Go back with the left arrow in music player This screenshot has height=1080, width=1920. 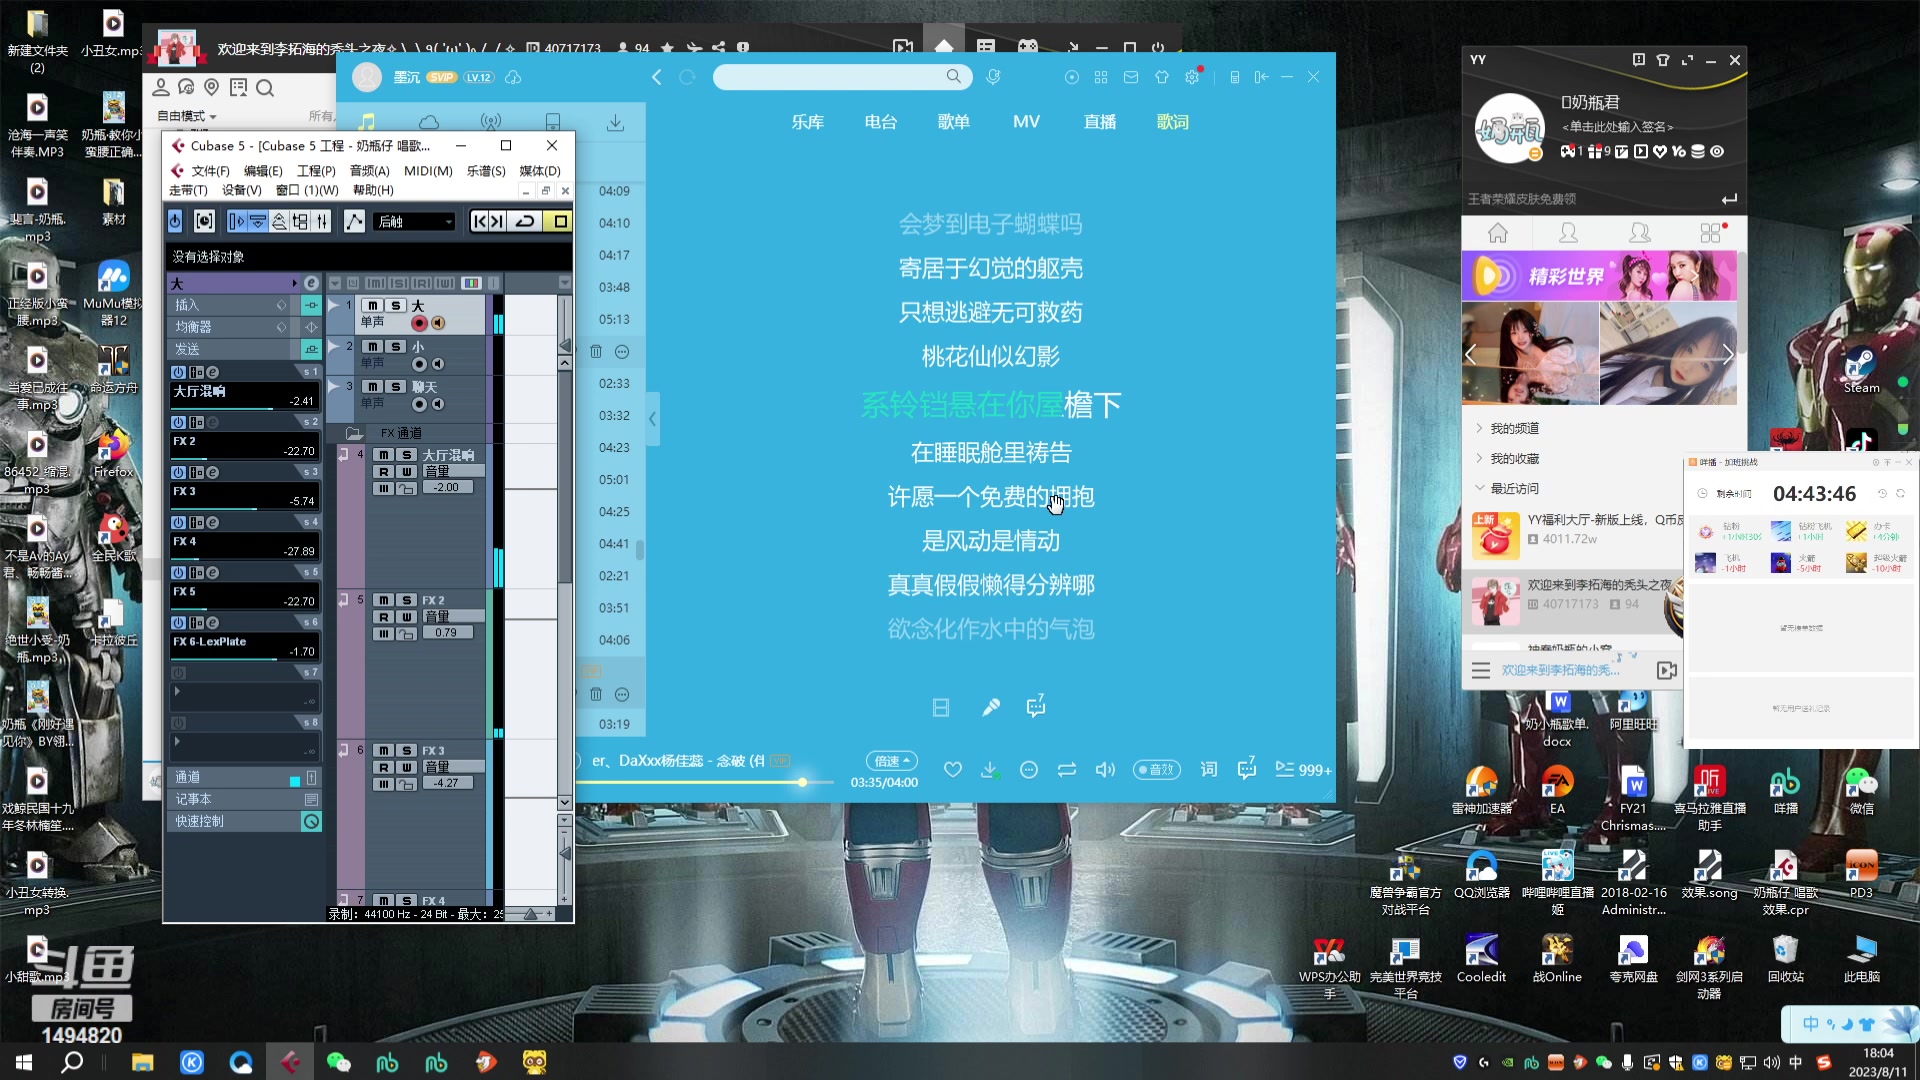[x=657, y=77]
